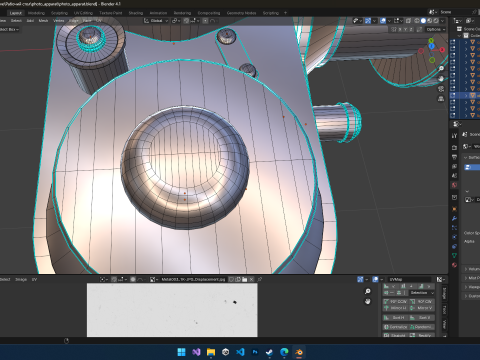Click the red X axis on navigation gizmo
The width and height of the screenshot is (480, 360).
442,50
